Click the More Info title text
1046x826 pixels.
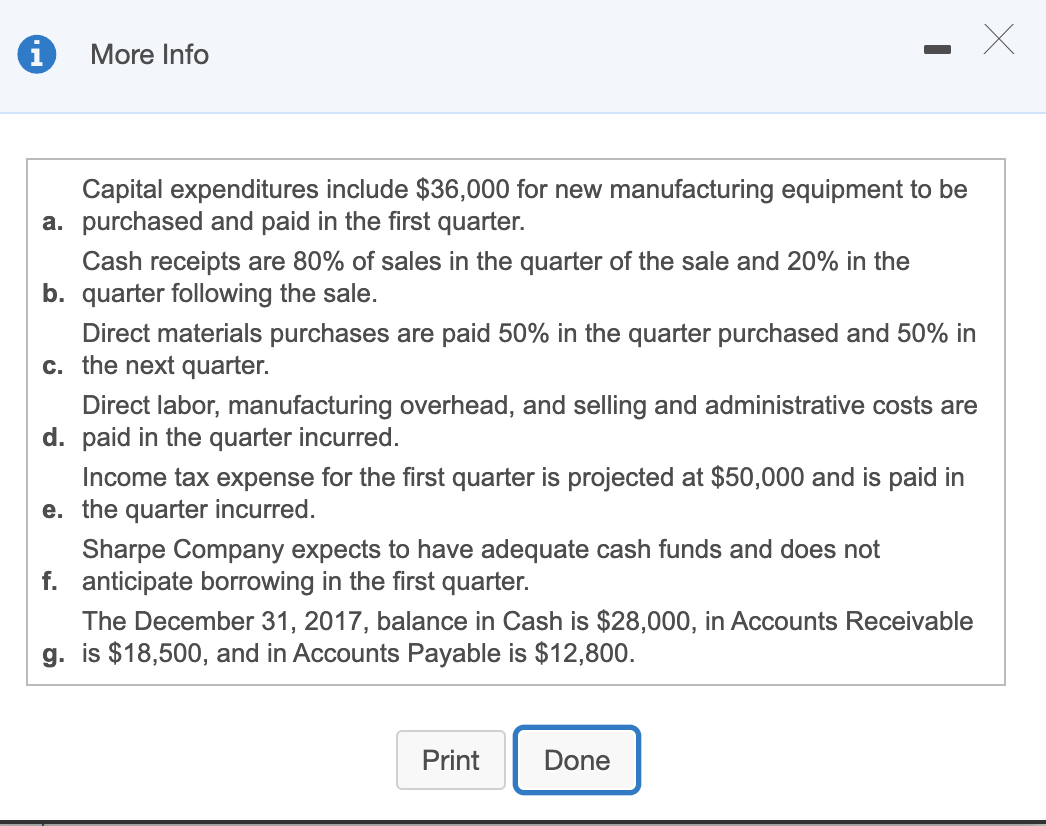pyautogui.click(x=148, y=55)
